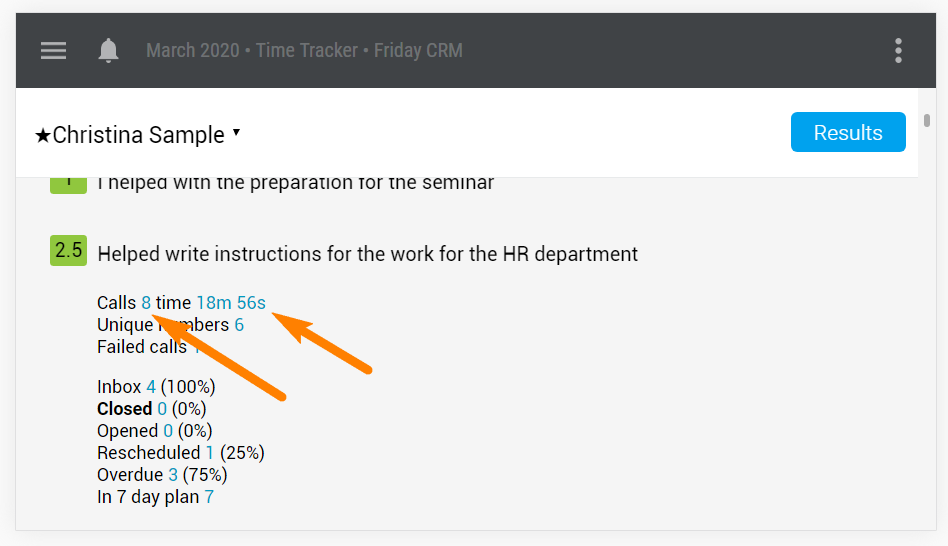Open the Calls count 8 link

click(146, 302)
